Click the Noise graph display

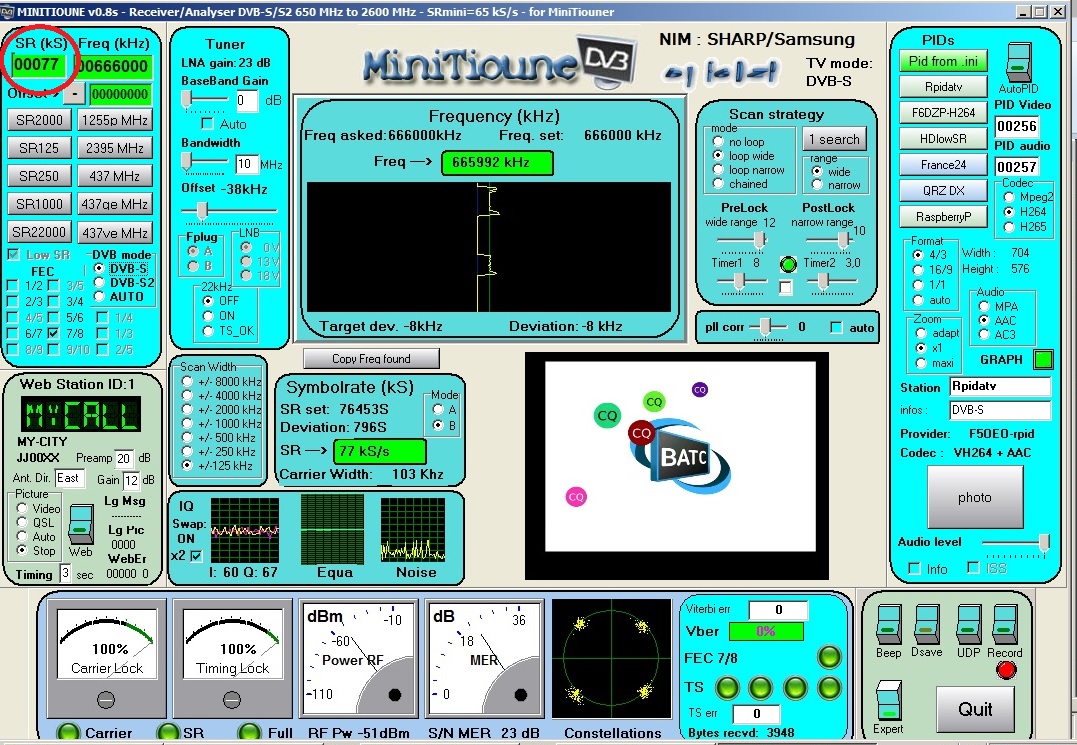(412, 529)
